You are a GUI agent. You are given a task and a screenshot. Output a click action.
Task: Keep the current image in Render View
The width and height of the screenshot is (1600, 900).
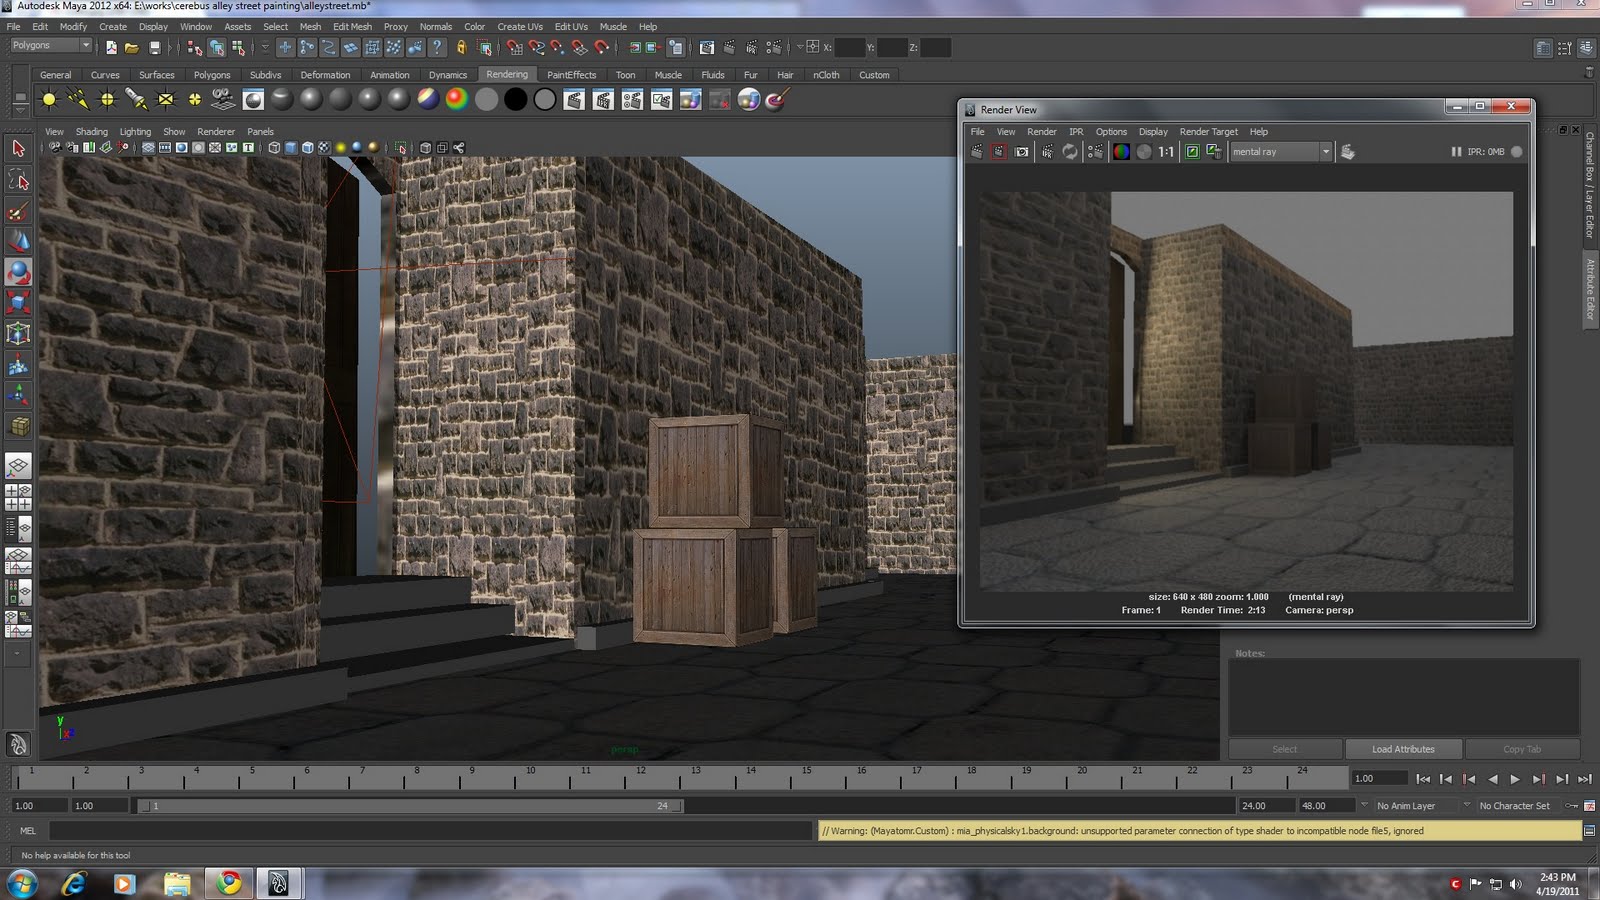tap(1194, 152)
